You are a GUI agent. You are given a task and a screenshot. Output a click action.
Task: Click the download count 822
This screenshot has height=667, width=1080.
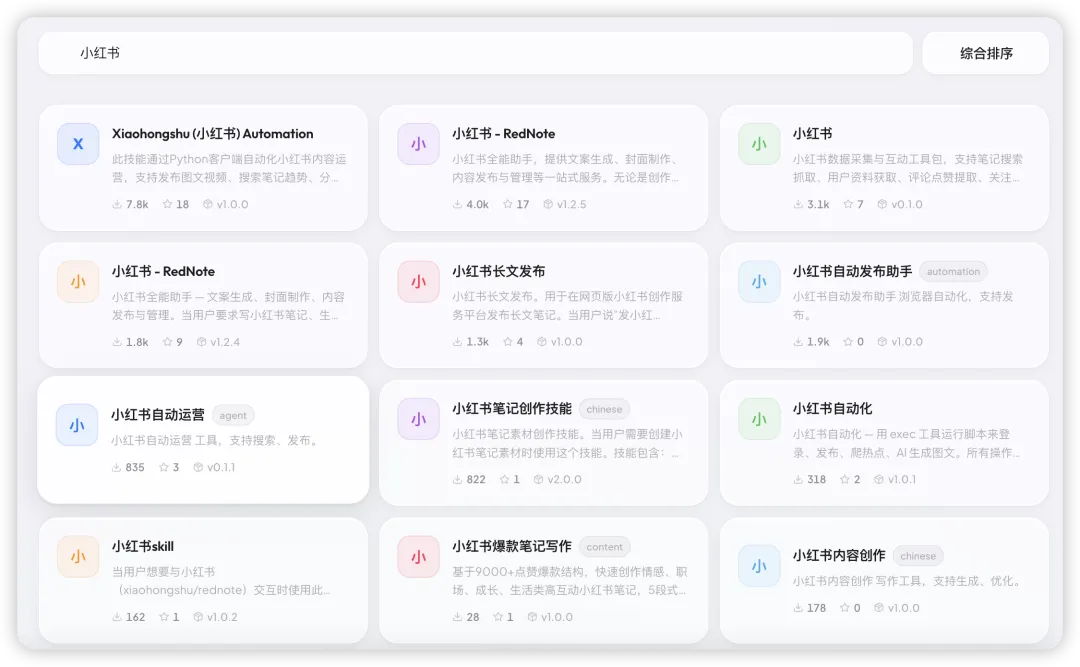point(476,479)
